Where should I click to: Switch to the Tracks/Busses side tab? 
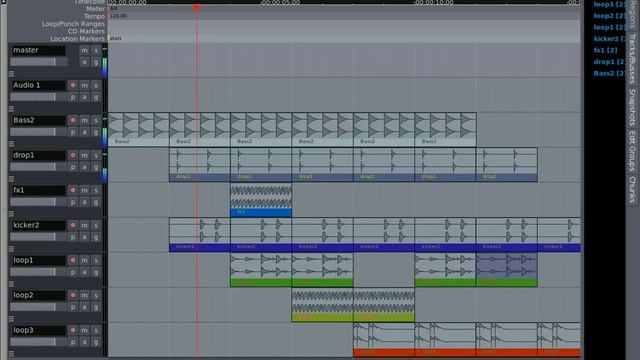(632, 58)
